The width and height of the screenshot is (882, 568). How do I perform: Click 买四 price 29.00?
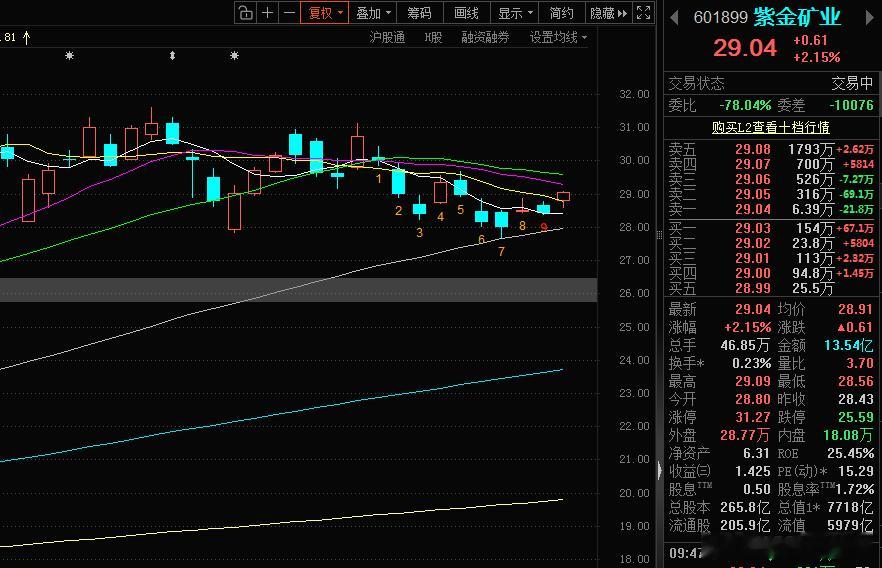[753, 273]
